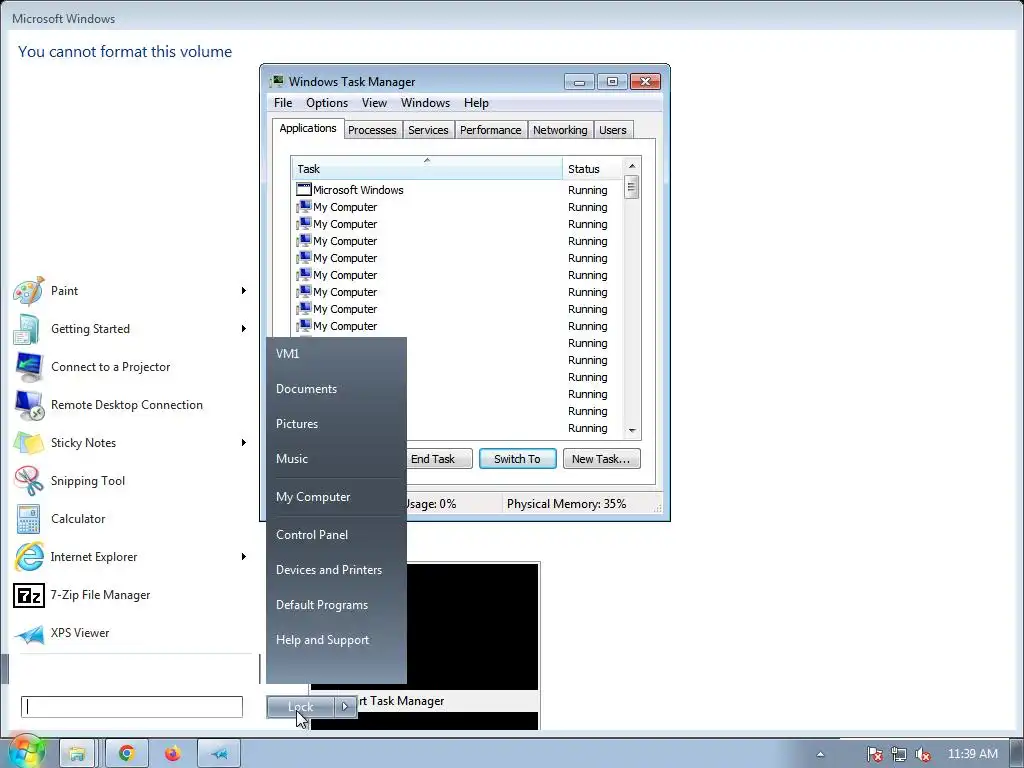Open Firefox from the taskbar

[172, 754]
